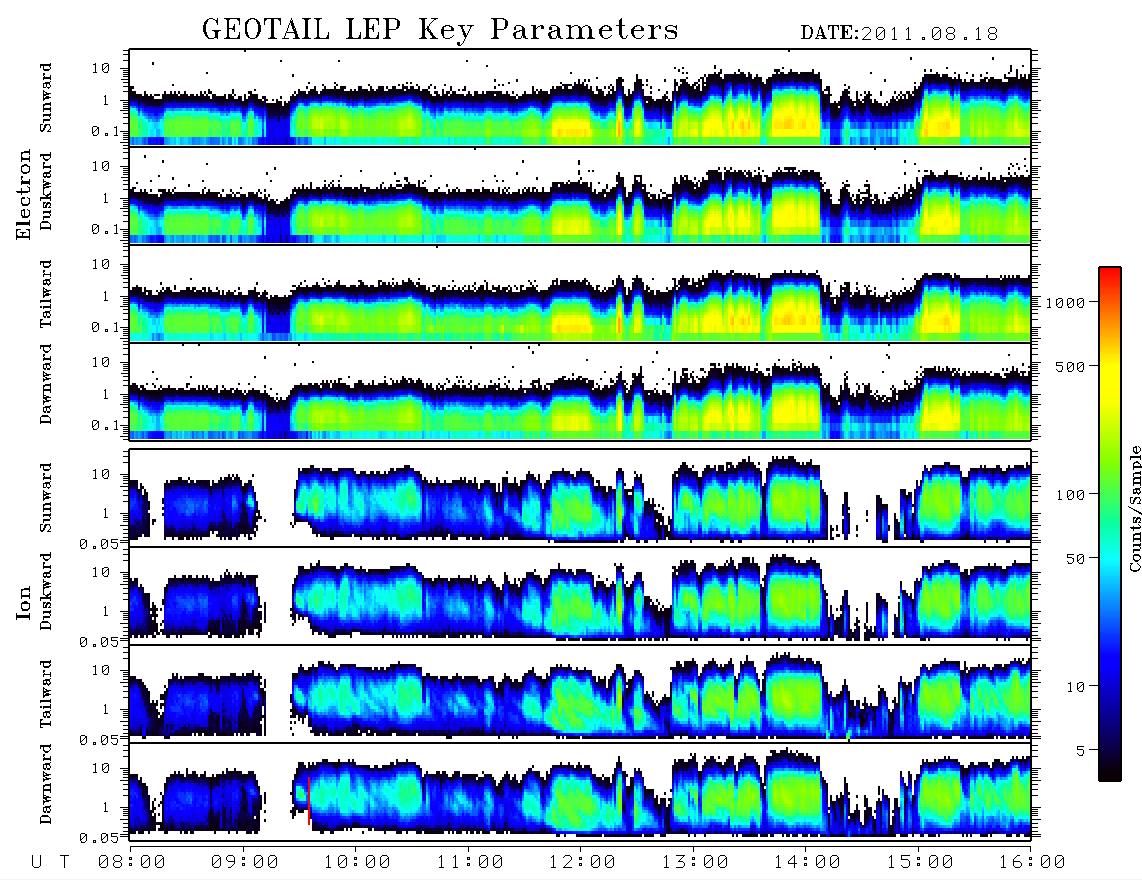Click the "0.05" tick of Ion Sunward
Viewport: 1142px width, 880px height.
[x=98, y=544]
